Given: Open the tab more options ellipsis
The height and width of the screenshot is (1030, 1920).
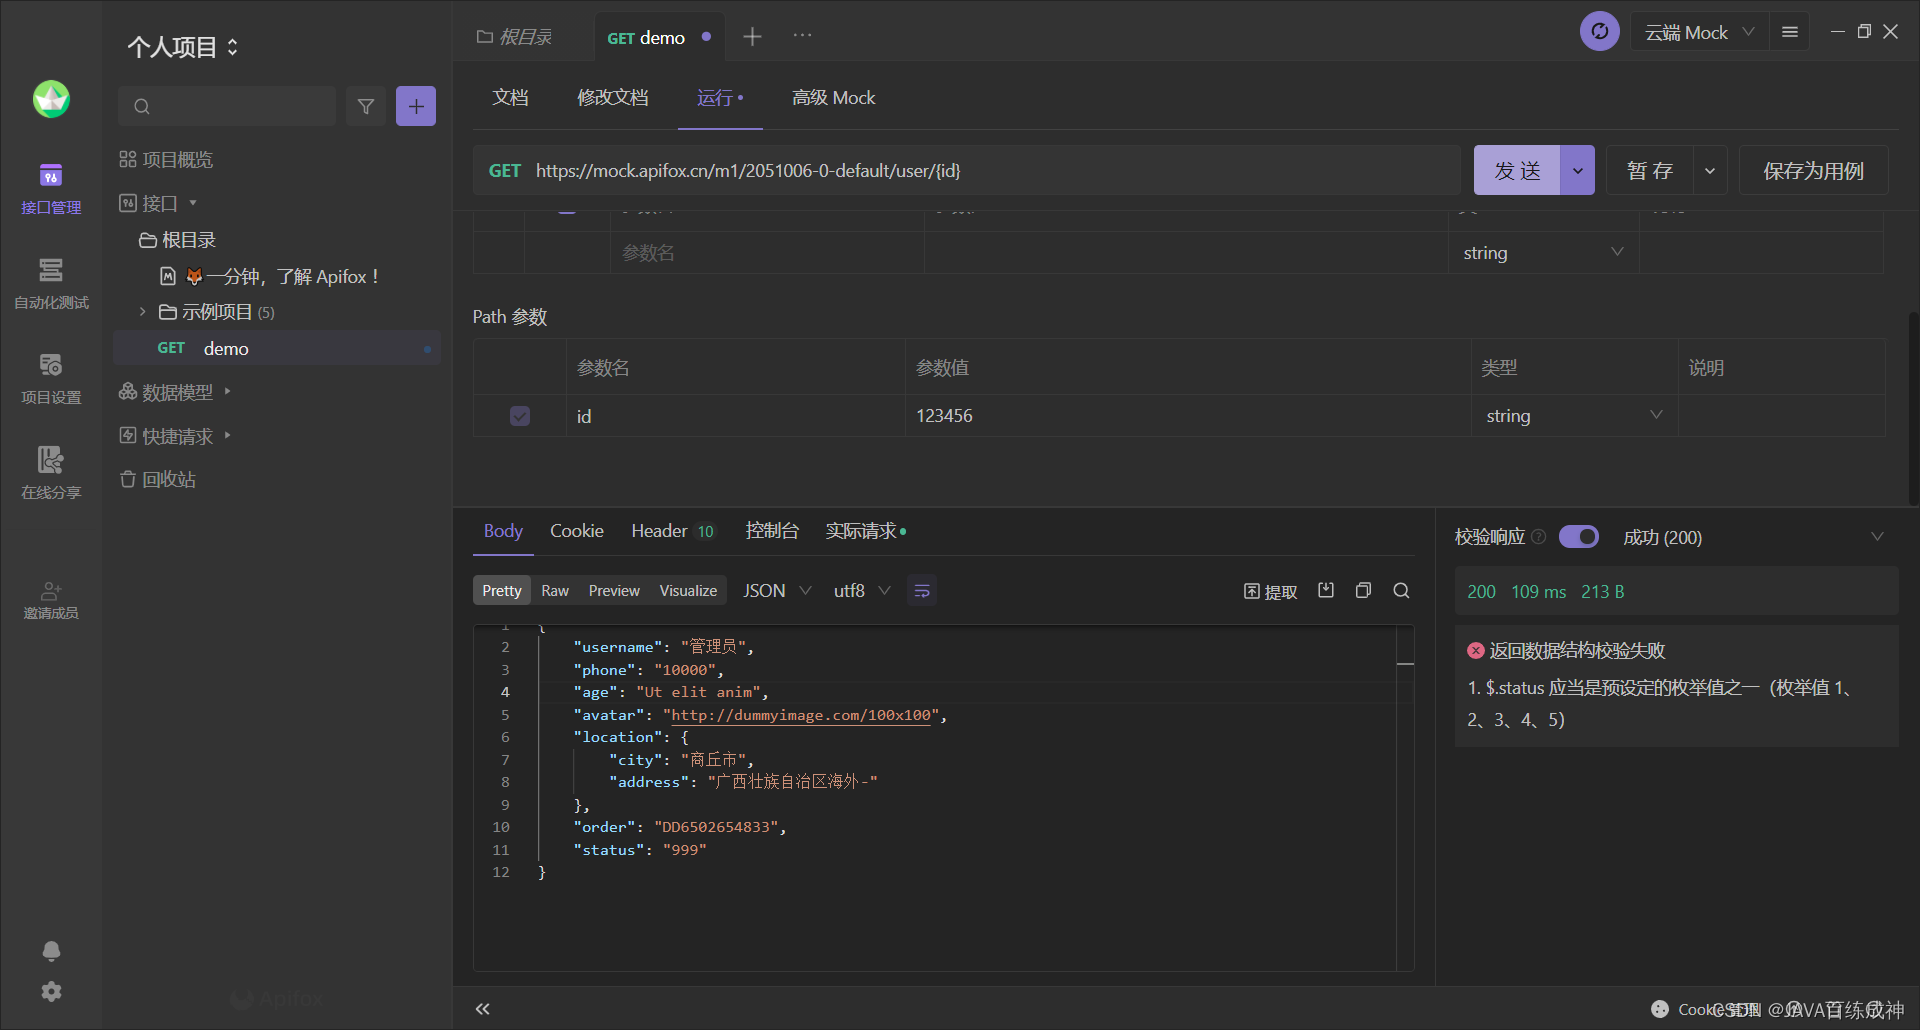Looking at the screenshot, I should [802, 35].
